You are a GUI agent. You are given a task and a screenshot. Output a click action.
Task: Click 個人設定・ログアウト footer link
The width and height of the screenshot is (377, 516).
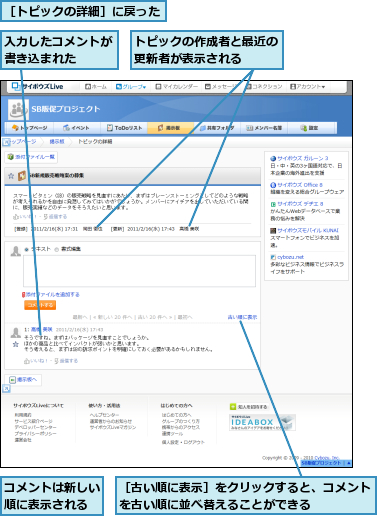click(183, 442)
